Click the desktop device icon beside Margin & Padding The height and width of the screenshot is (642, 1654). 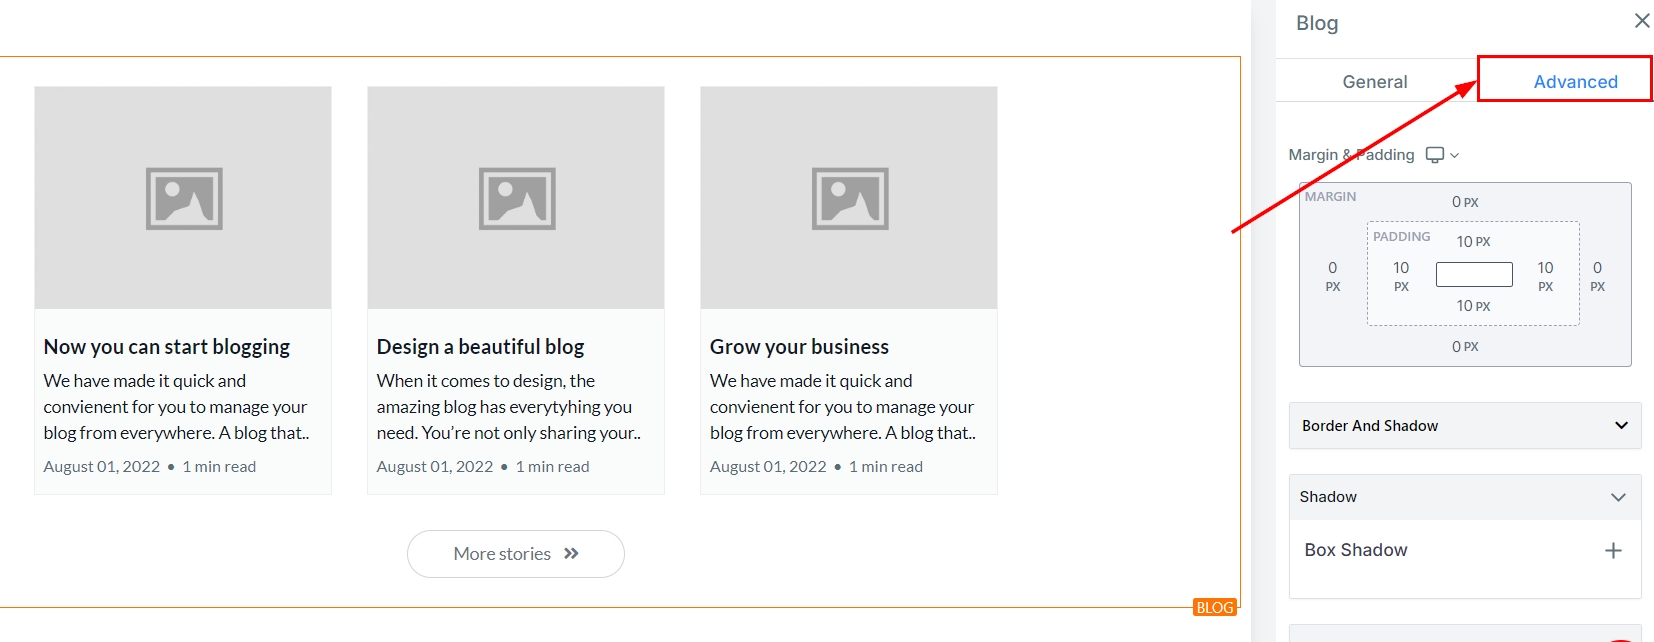[1435, 155]
